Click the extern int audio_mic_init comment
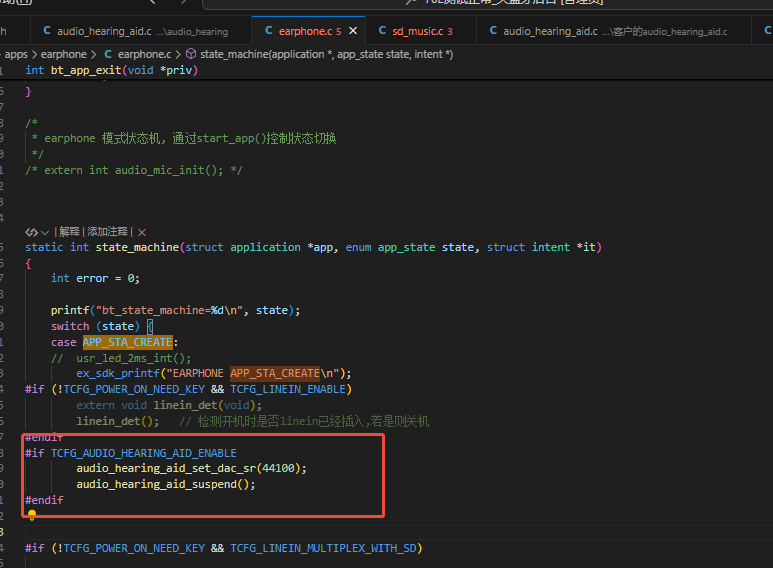 point(134,170)
